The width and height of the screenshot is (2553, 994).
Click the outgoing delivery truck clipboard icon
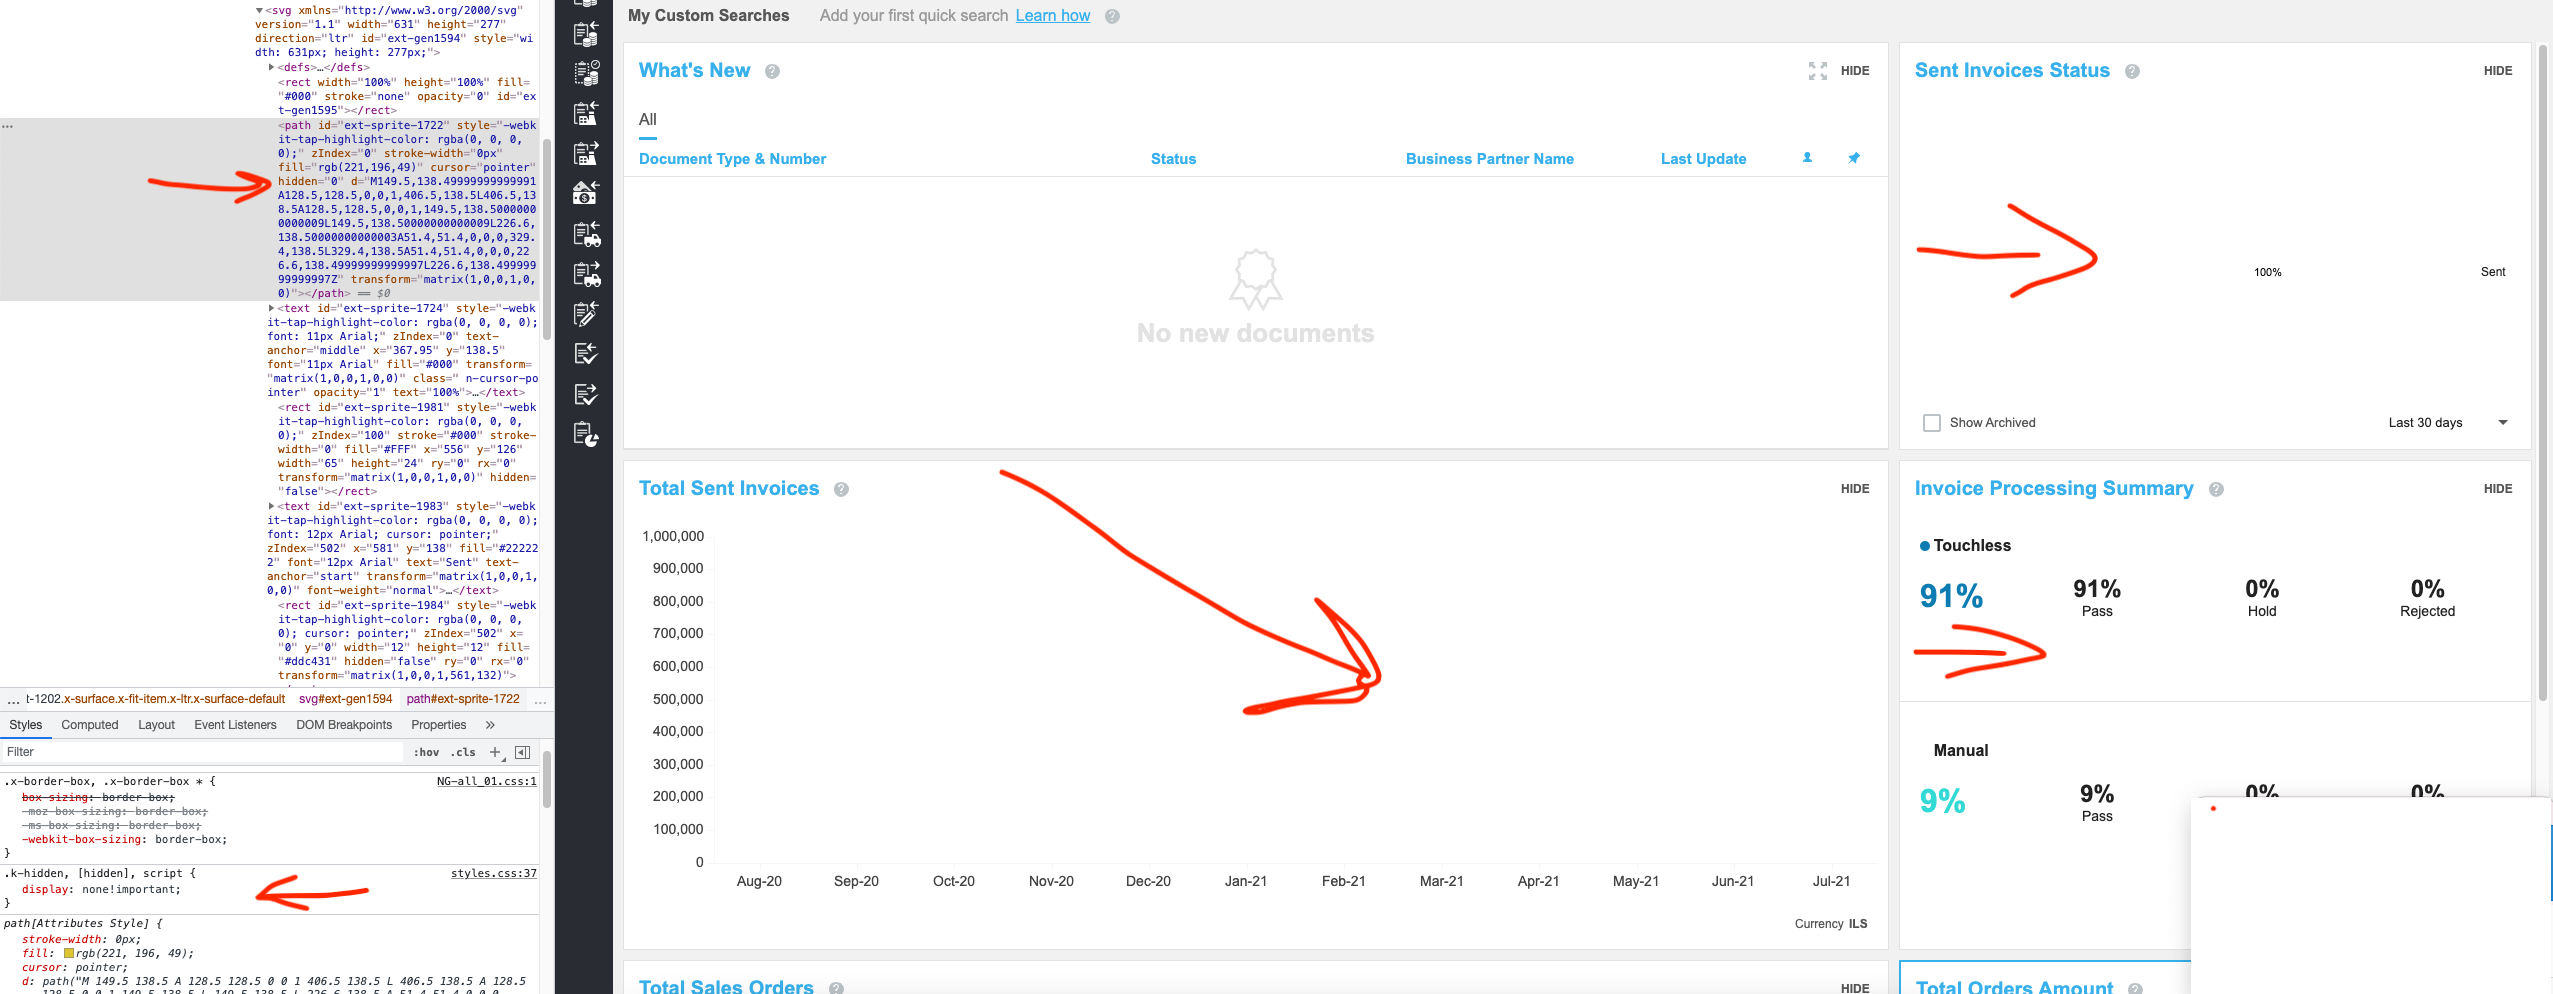588,273
